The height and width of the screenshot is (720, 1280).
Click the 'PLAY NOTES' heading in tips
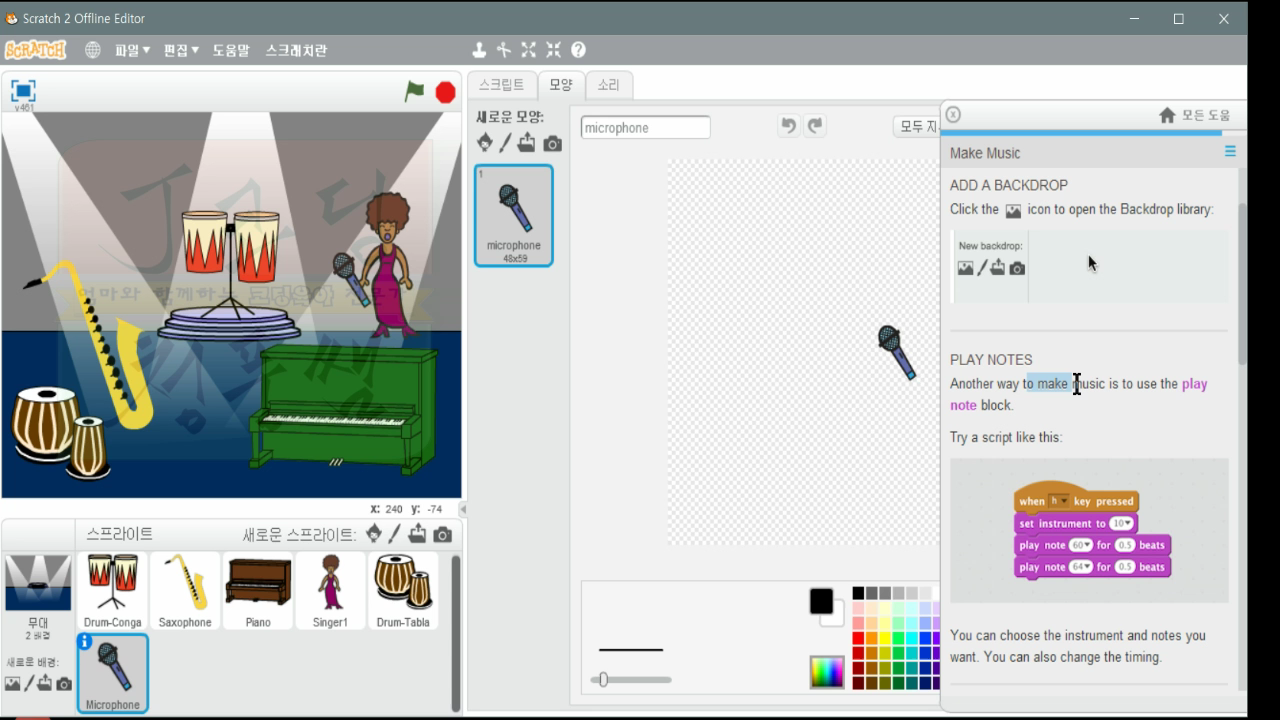click(991, 360)
